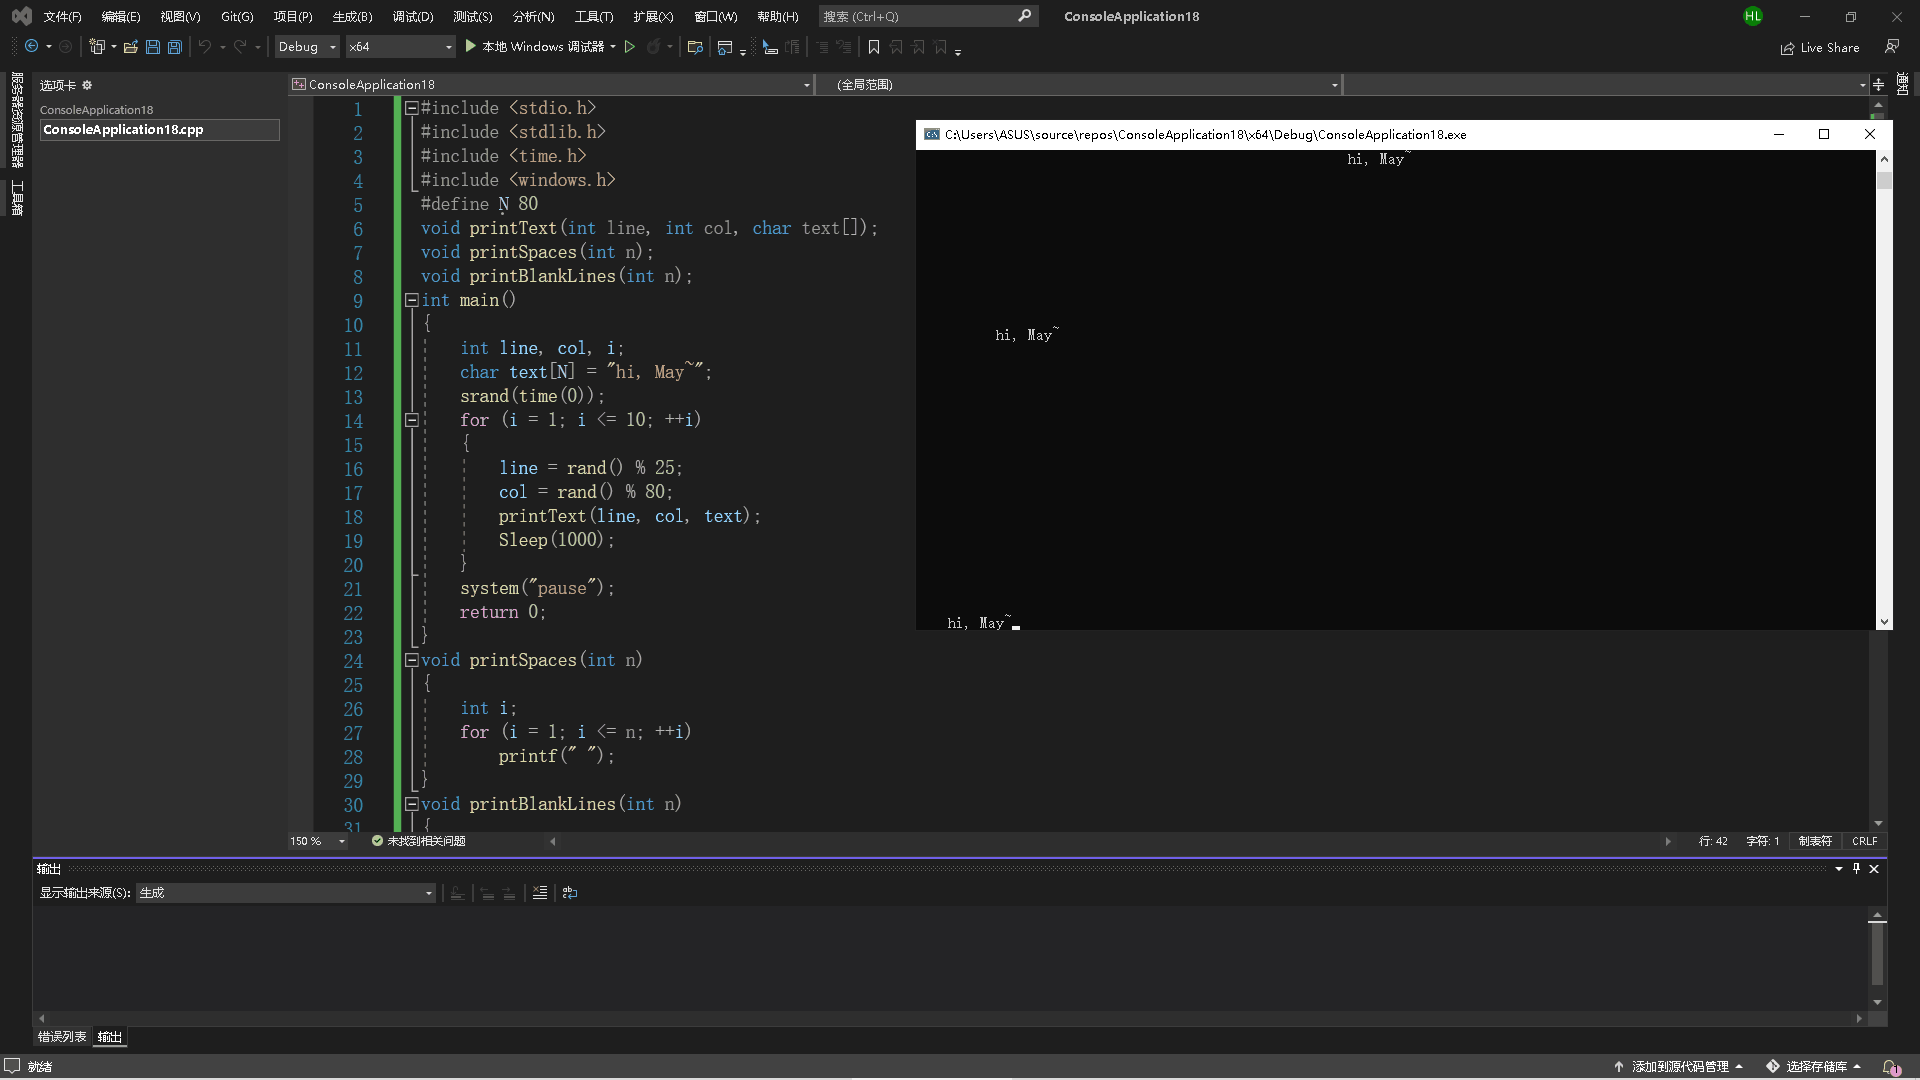
Task: Open notifications bell in status bar
Action: pos(1890,1066)
